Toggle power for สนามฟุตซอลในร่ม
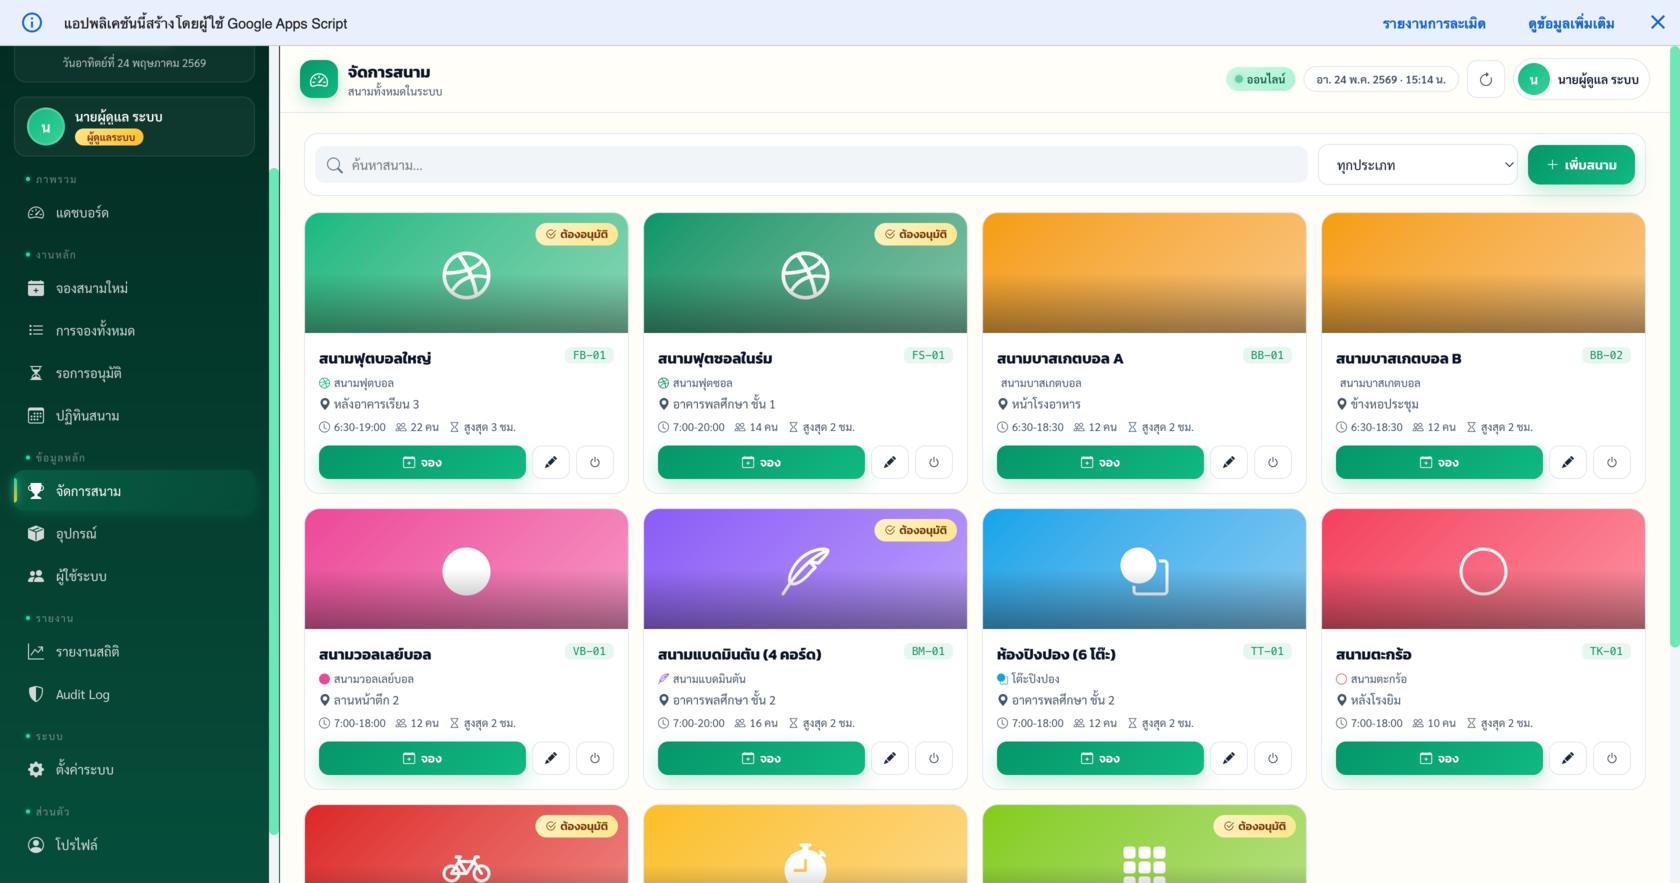 (934, 462)
